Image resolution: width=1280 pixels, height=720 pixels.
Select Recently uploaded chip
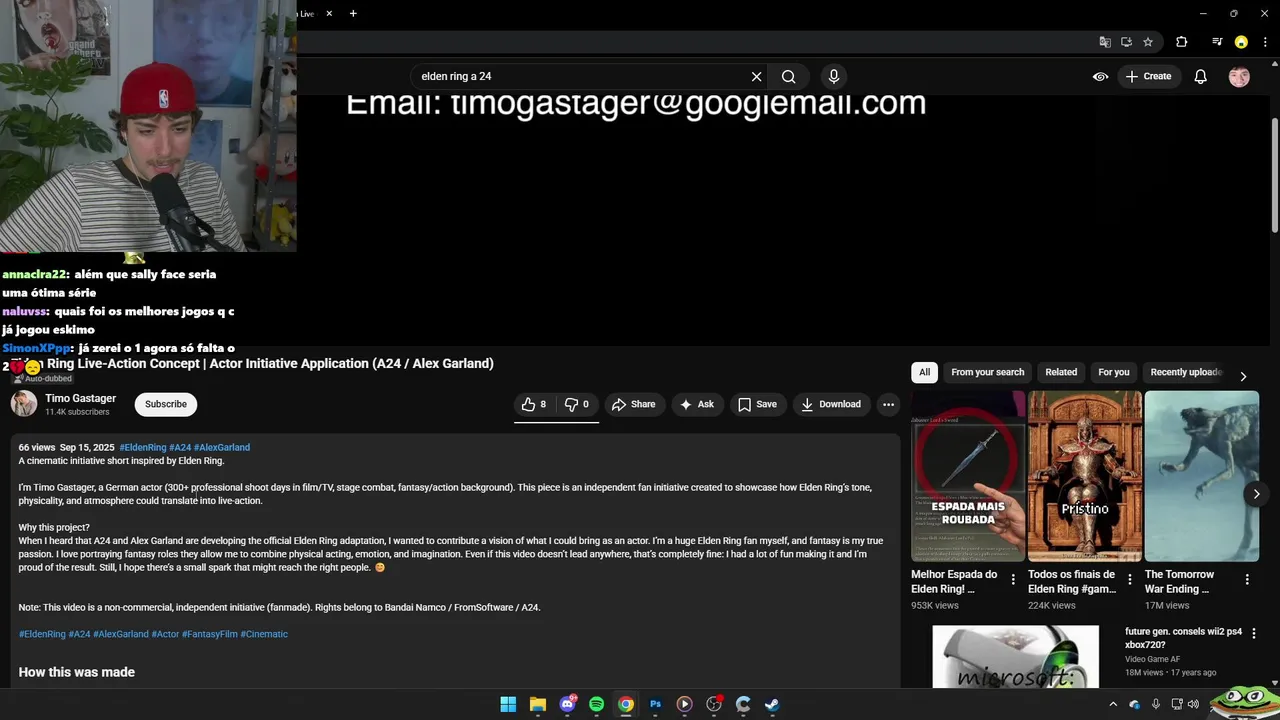point(1186,372)
